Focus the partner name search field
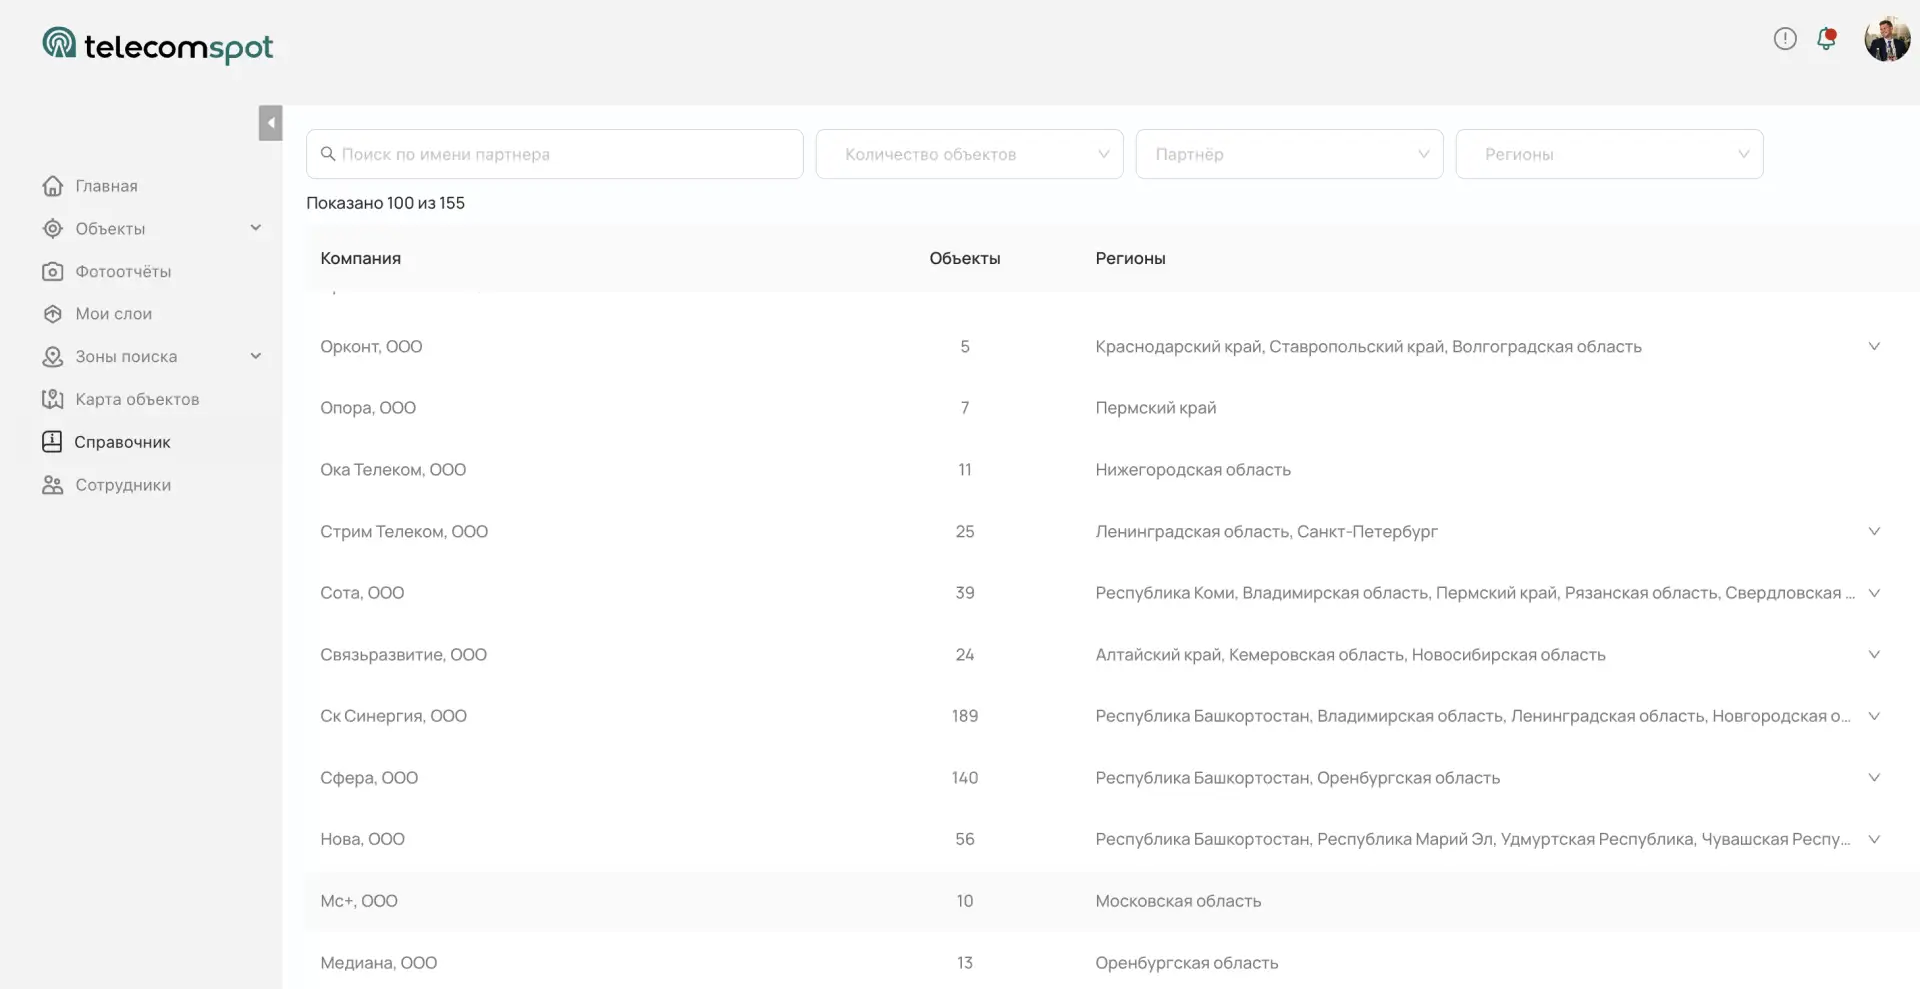The image size is (1920, 989). coord(554,154)
